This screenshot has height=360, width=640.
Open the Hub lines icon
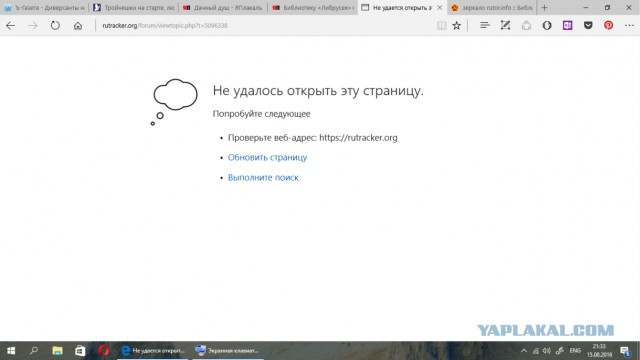[x=484, y=25]
